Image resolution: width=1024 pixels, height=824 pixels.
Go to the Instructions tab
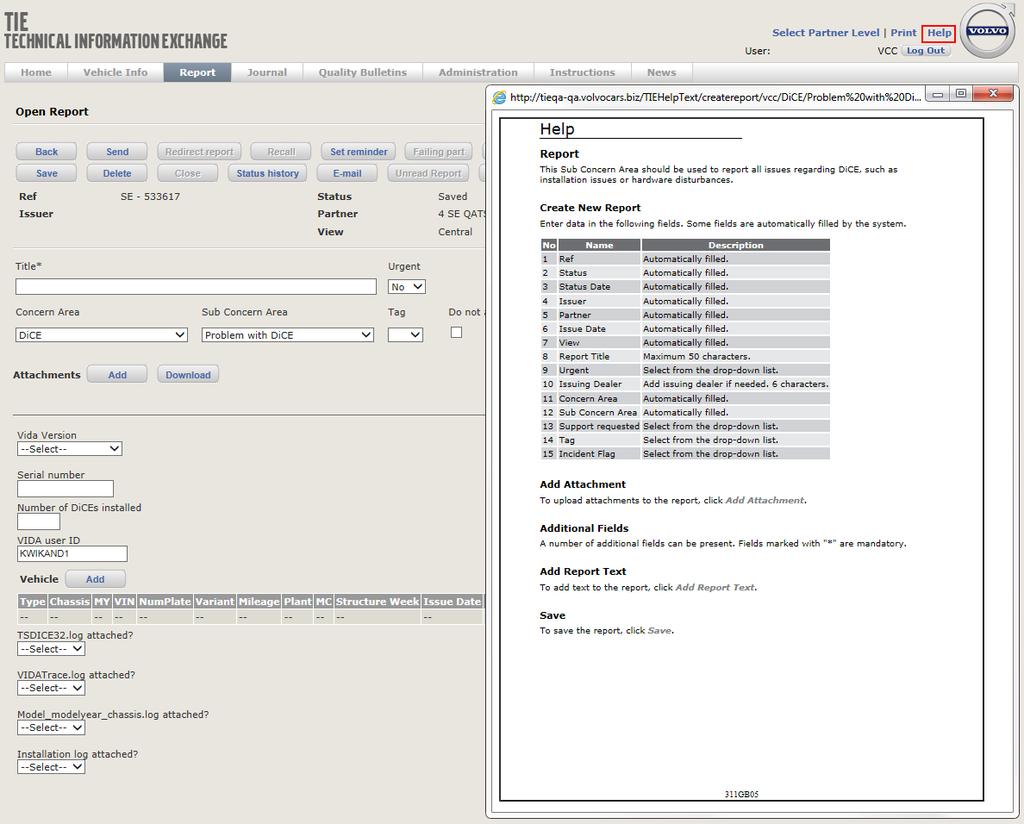pyautogui.click(x=583, y=72)
